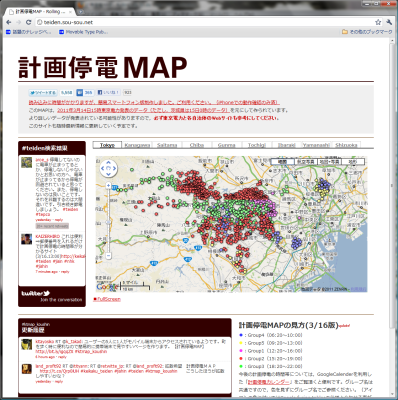Click the #tepco hashtag in first tweet
This screenshot has width=398, height=400.
42,215
